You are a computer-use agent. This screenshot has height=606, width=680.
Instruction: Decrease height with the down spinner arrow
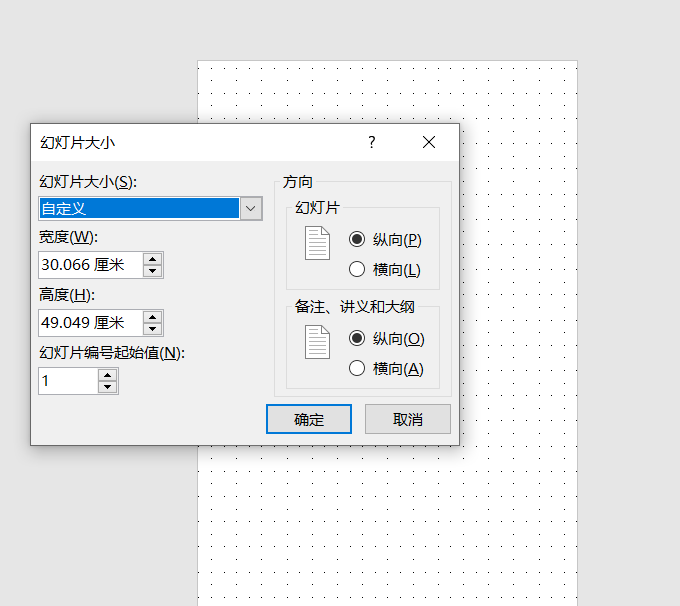pos(152,329)
